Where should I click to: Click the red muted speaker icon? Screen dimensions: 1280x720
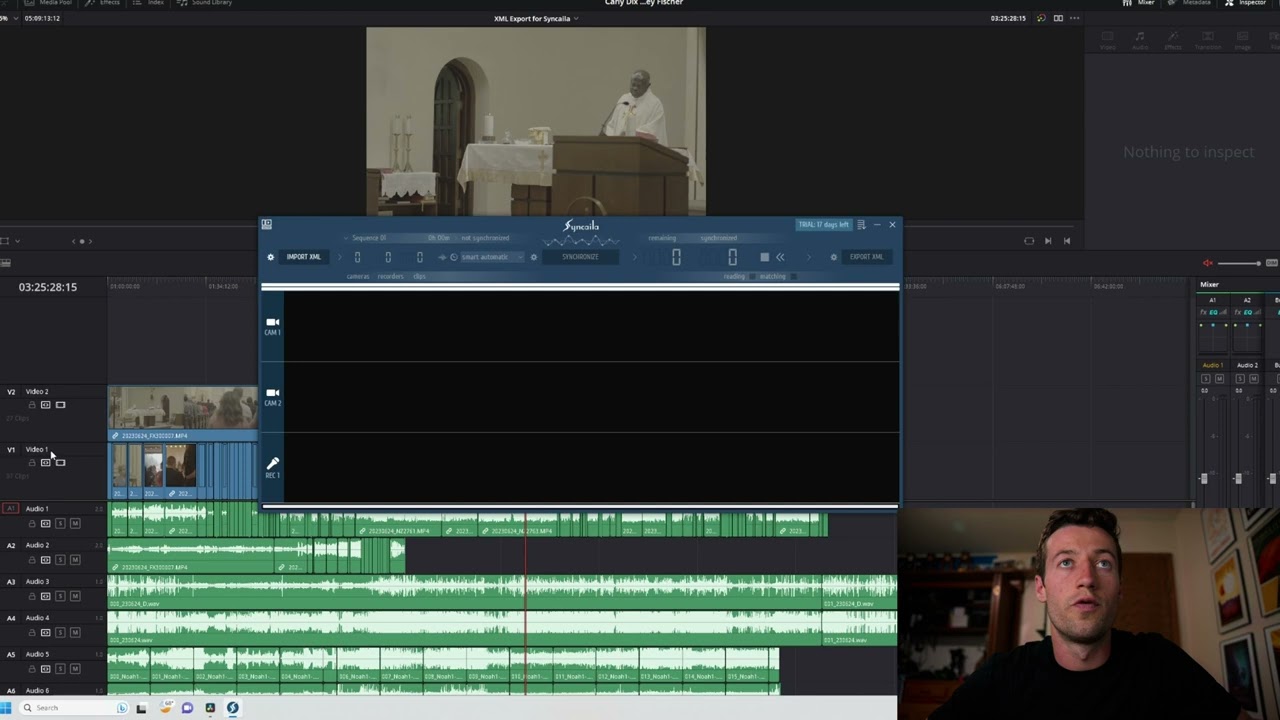(1208, 263)
